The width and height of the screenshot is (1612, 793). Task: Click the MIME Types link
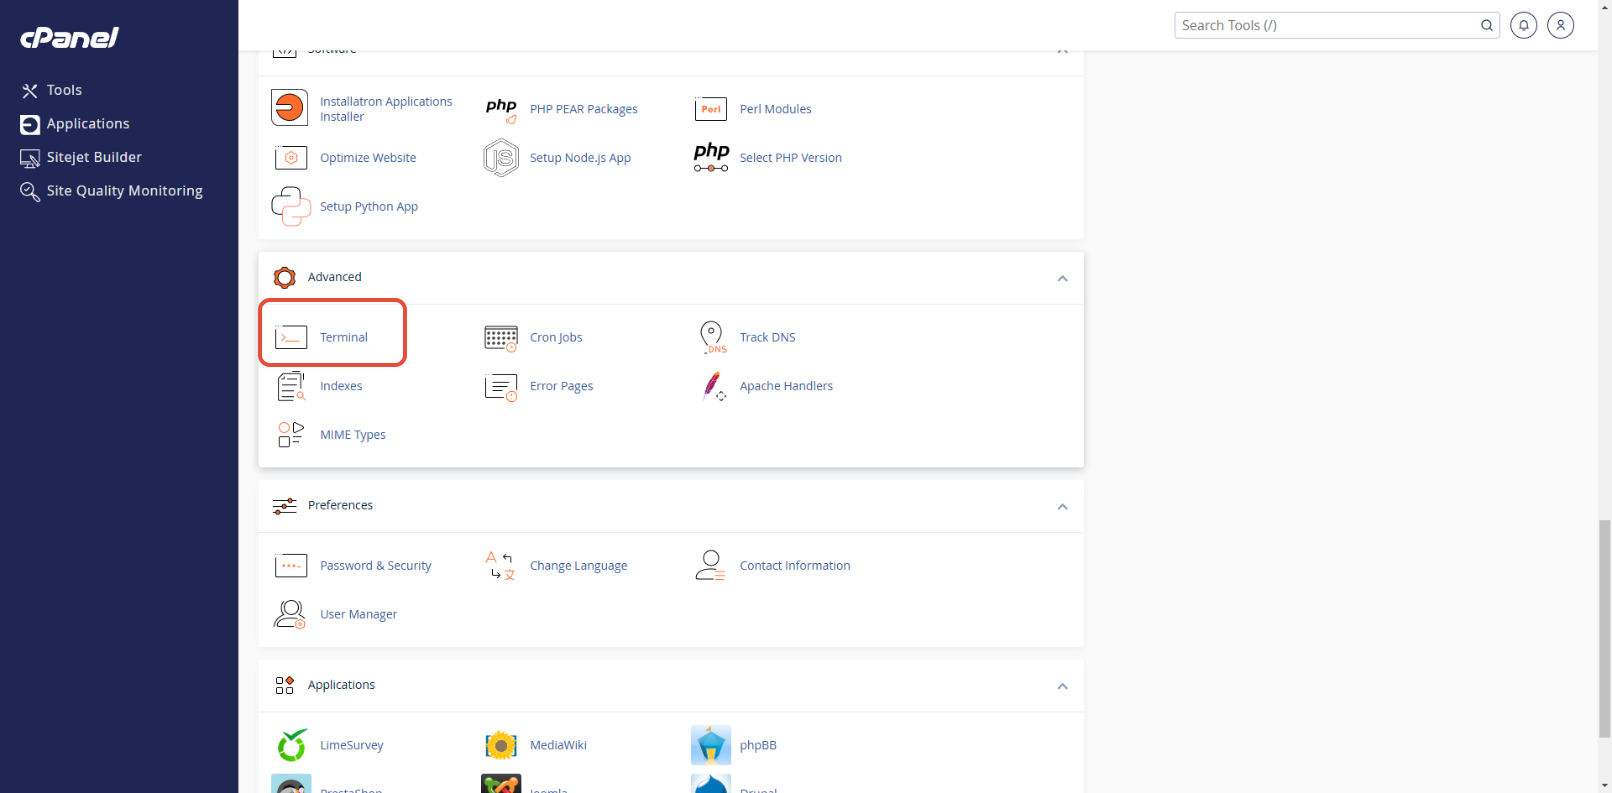pyautogui.click(x=353, y=435)
